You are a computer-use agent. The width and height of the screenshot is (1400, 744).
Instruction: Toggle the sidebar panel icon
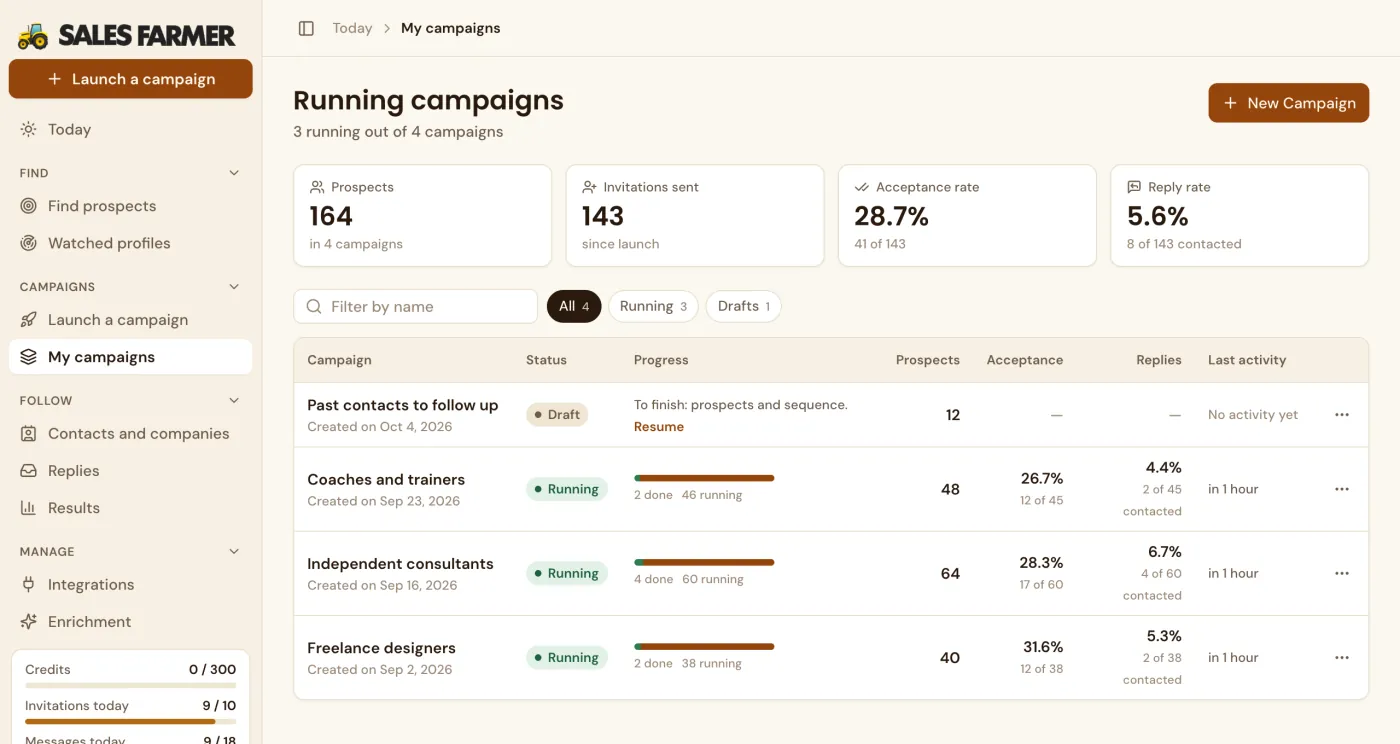pos(306,28)
